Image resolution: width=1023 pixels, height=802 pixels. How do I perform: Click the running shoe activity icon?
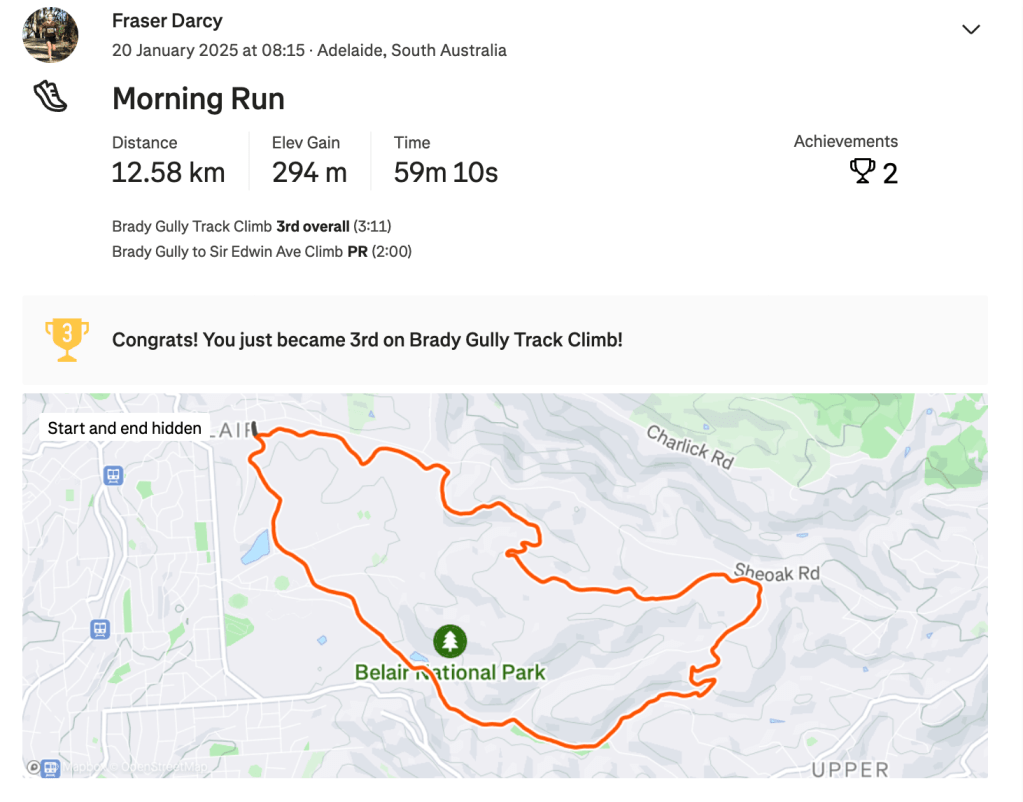[50, 97]
